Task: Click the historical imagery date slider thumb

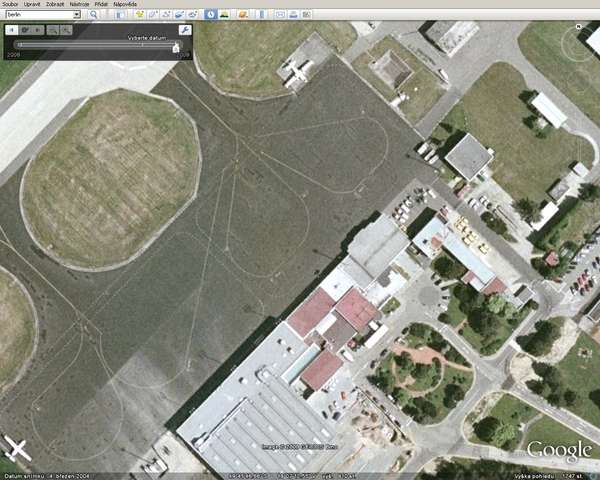Action: click(177, 46)
